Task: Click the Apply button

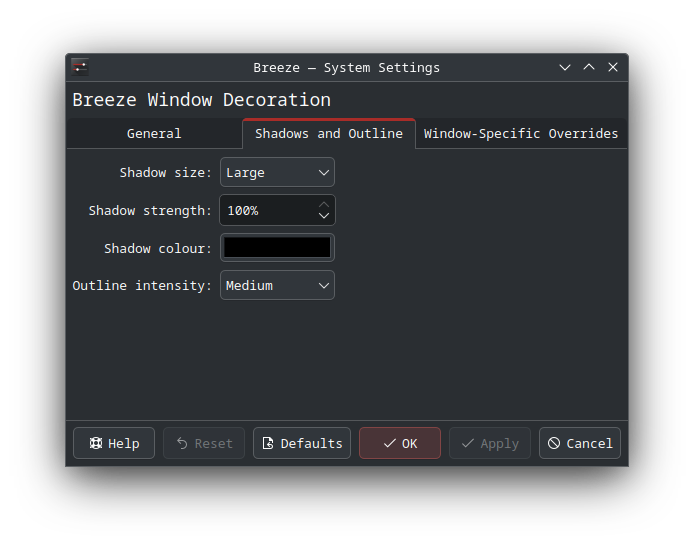Action: click(x=490, y=443)
